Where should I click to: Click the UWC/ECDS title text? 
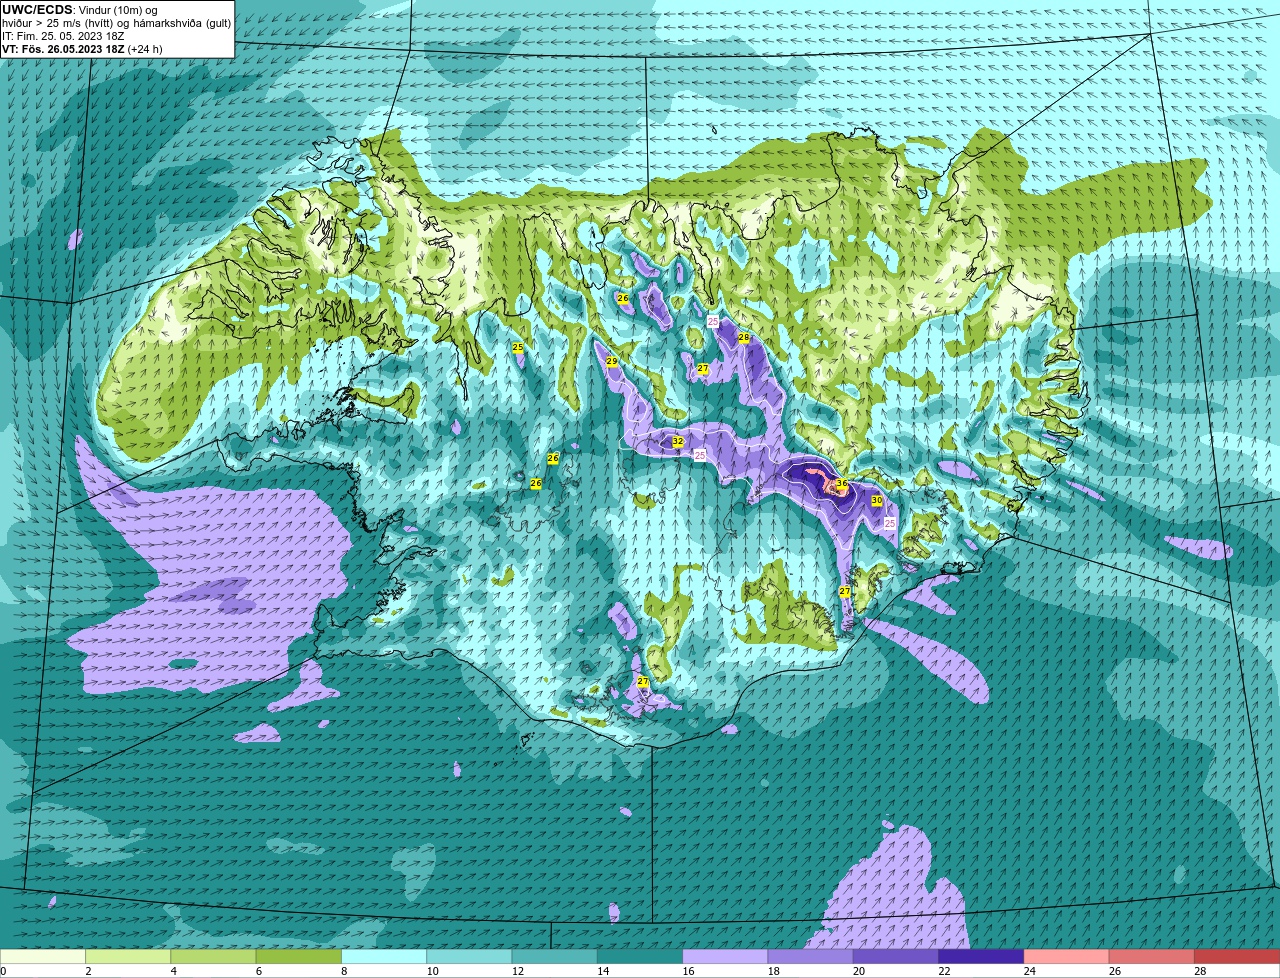[x=37, y=10]
